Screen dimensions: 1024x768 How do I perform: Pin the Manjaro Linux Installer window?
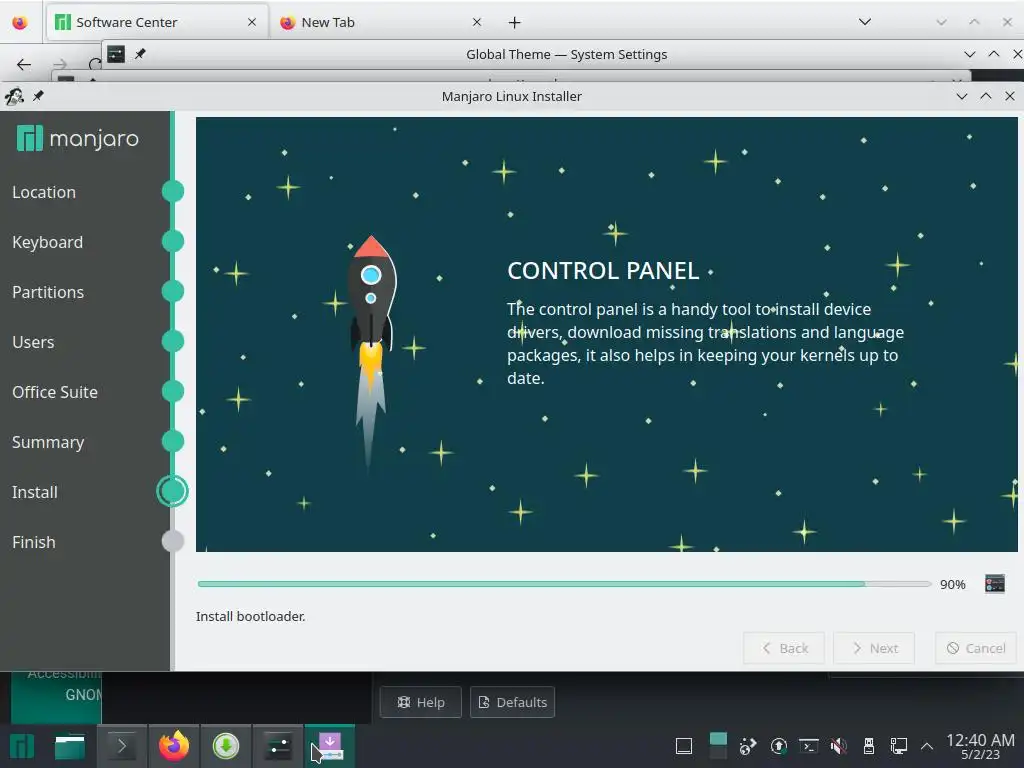[39, 96]
